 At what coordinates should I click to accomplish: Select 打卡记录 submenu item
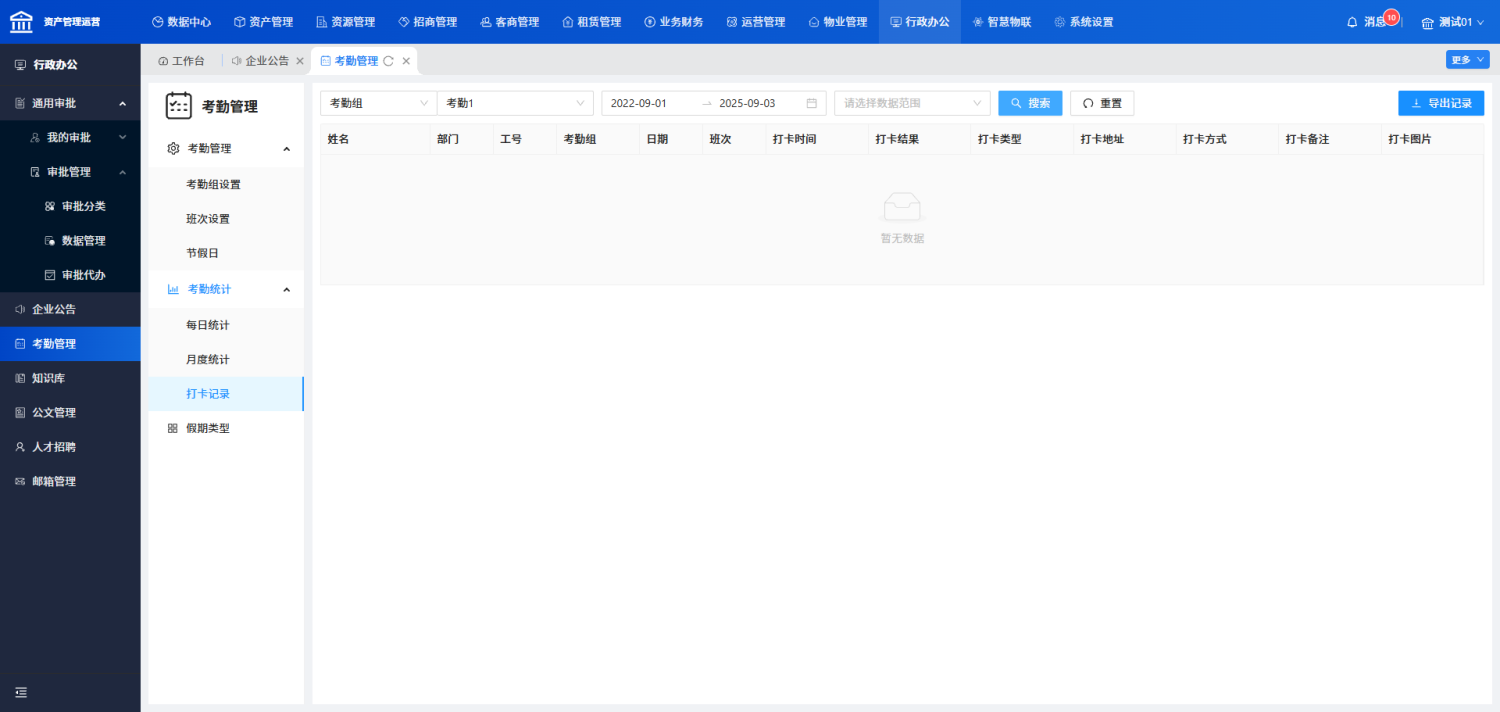(x=226, y=394)
